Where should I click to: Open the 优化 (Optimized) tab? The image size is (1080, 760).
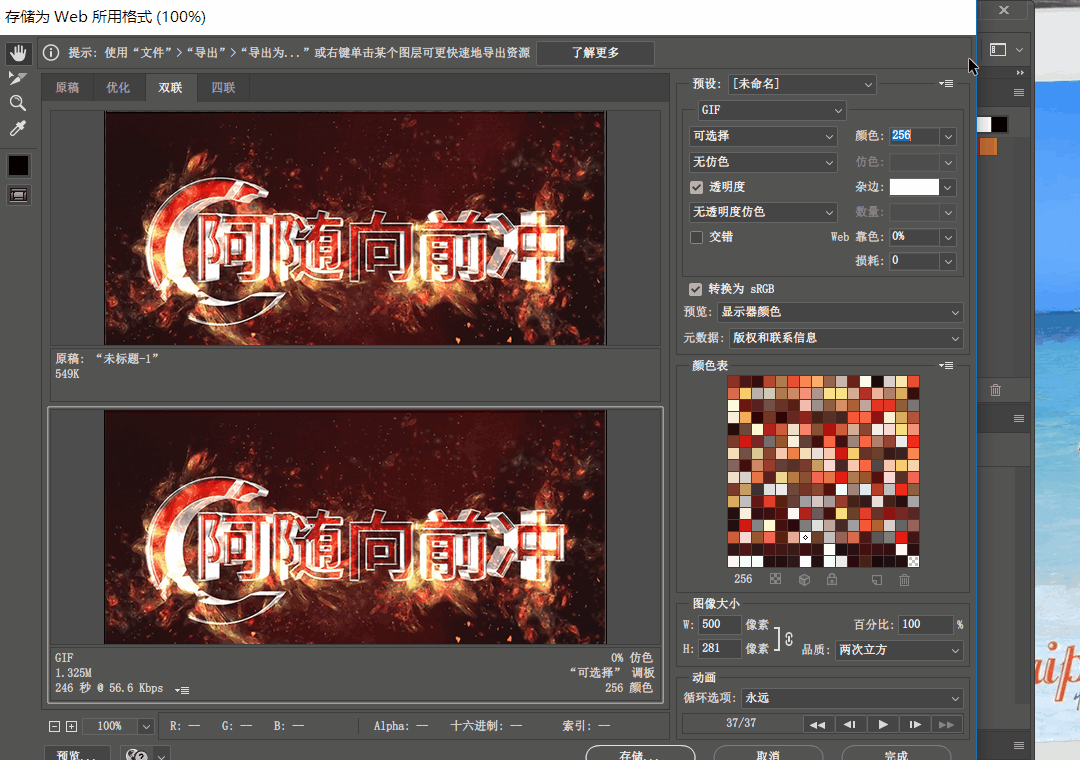(x=118, y=87)
